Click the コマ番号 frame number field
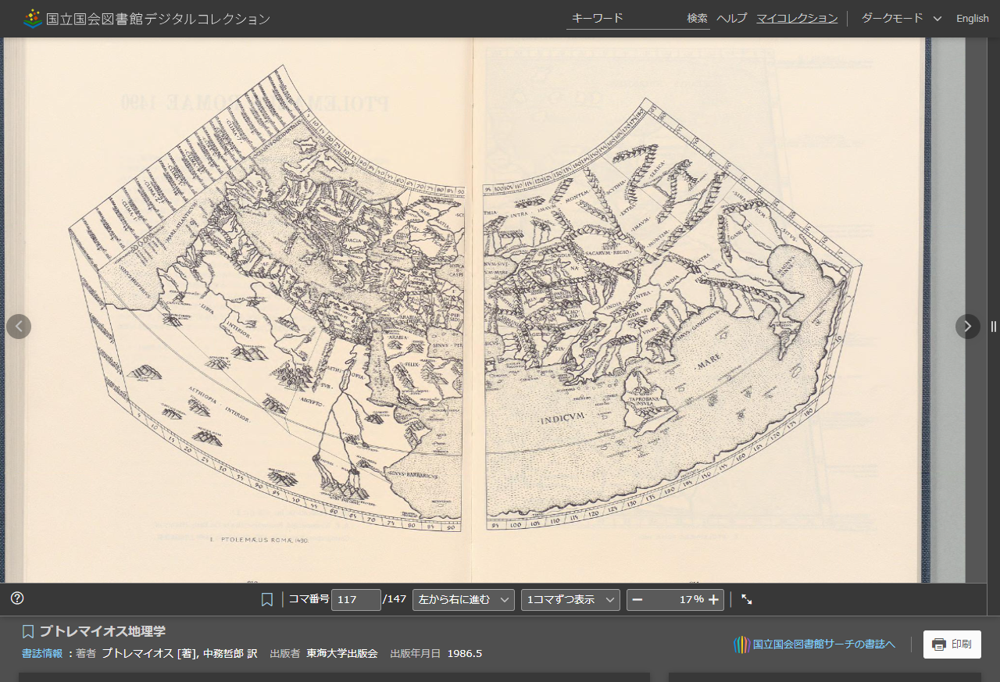This screenshot has width=1000, height=682. point(355,600)
